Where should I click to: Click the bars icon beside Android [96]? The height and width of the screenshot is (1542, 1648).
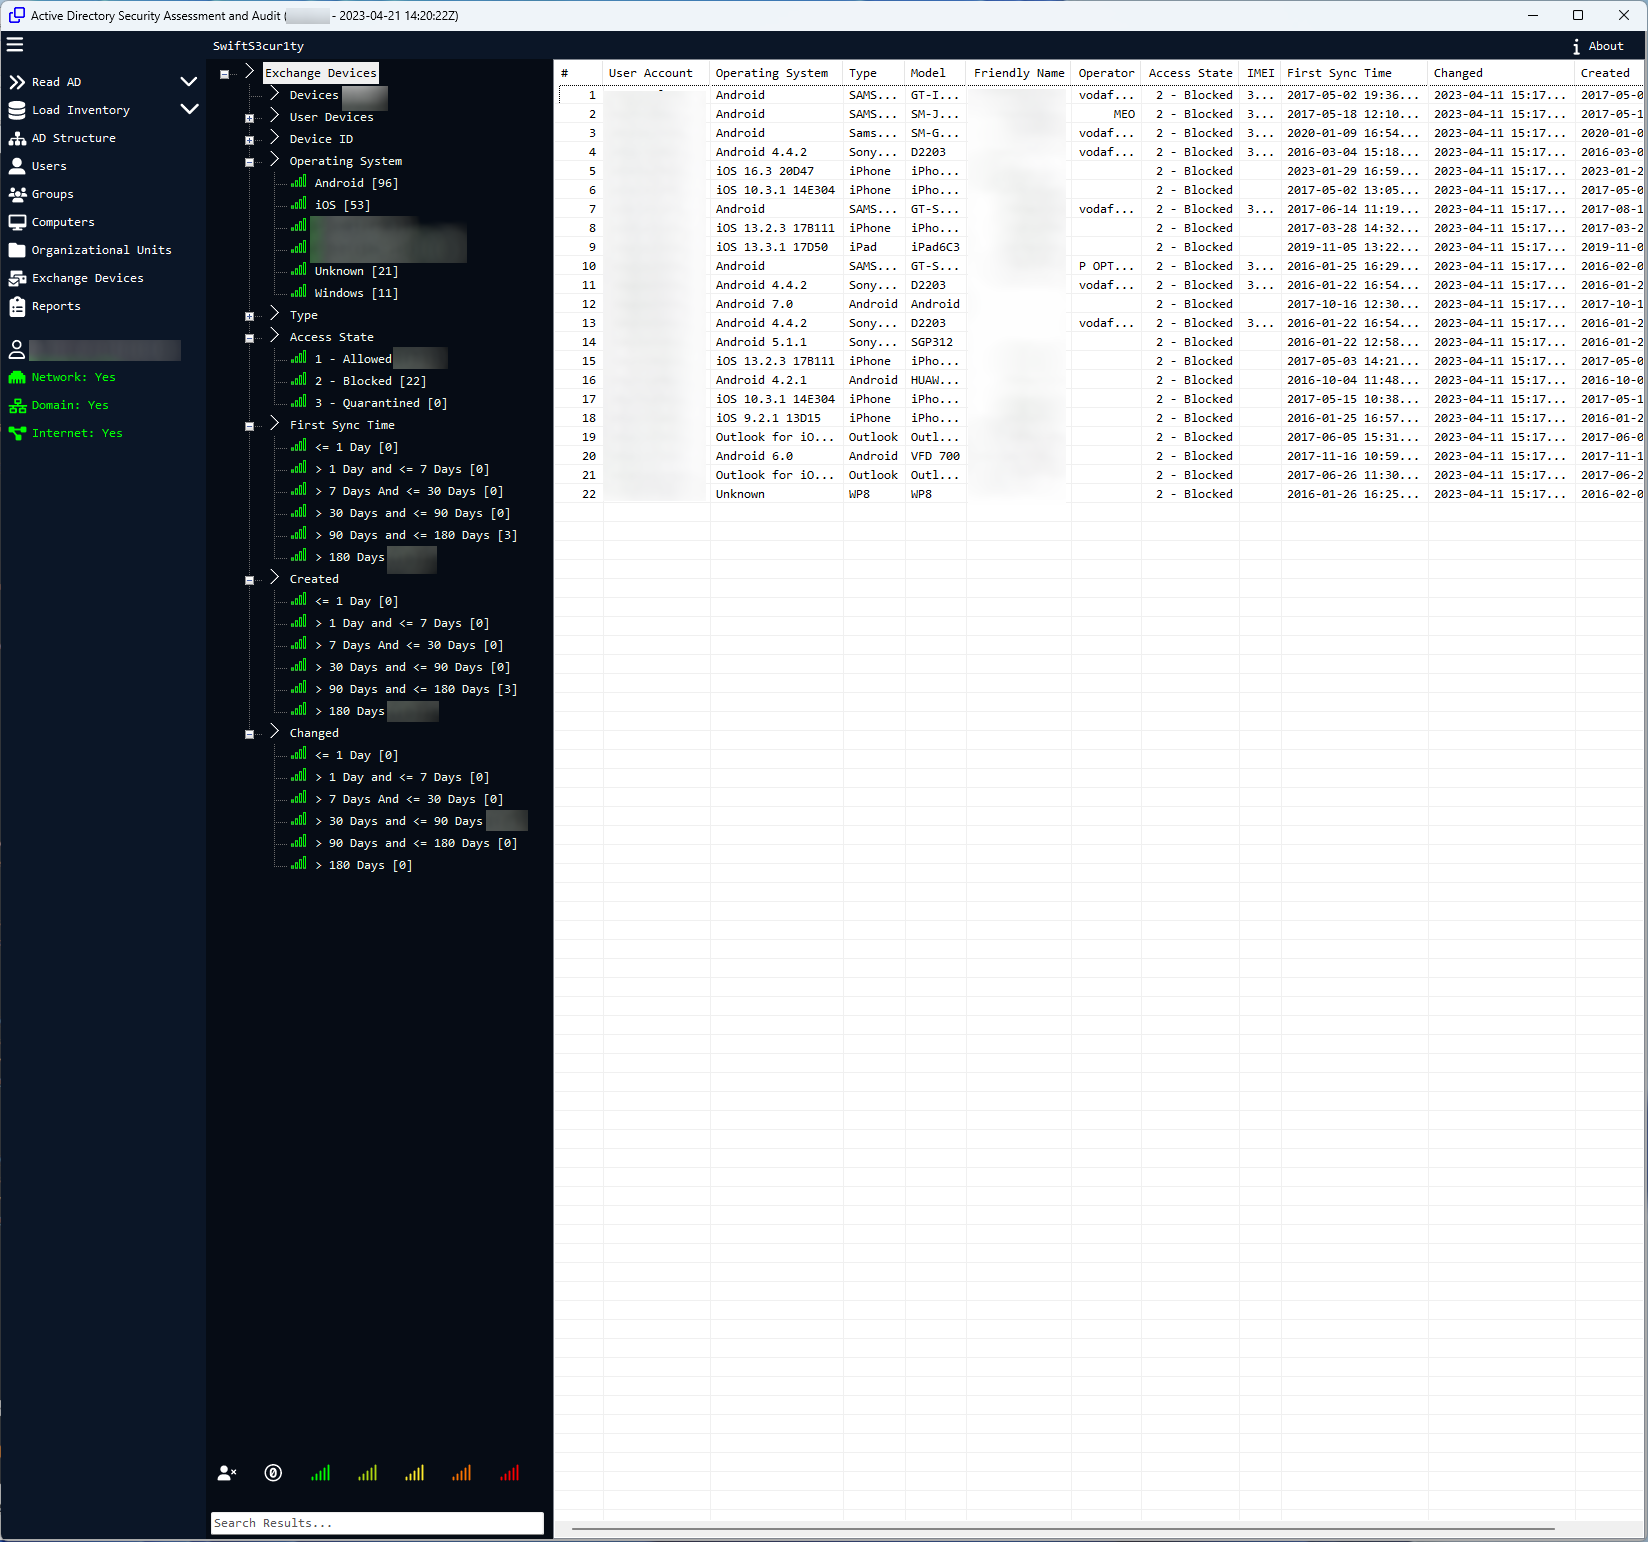tap(299, 182)
